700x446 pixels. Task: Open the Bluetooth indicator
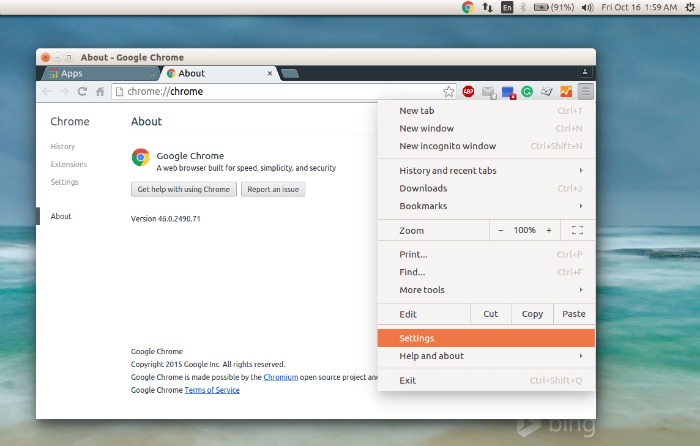pyautogui.click(x=523, y=7)
